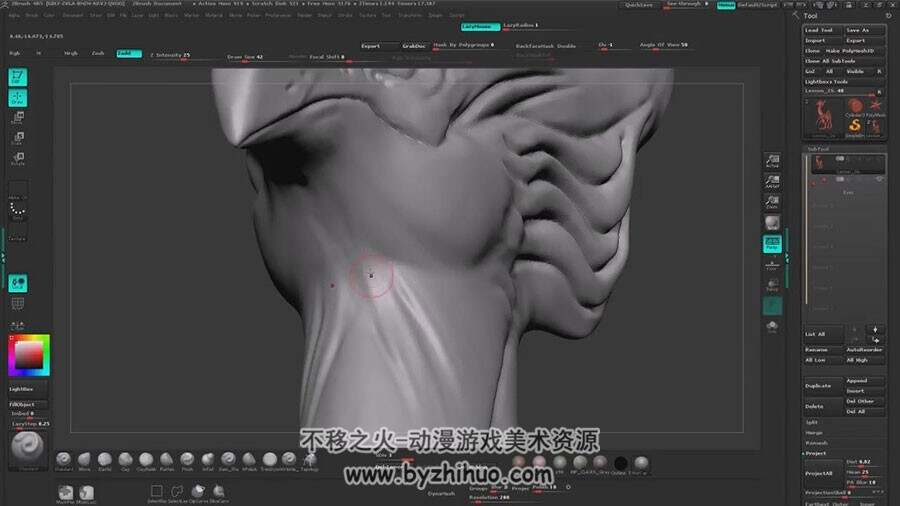Expand the Remesh section in Tool panel

(816, 443)
